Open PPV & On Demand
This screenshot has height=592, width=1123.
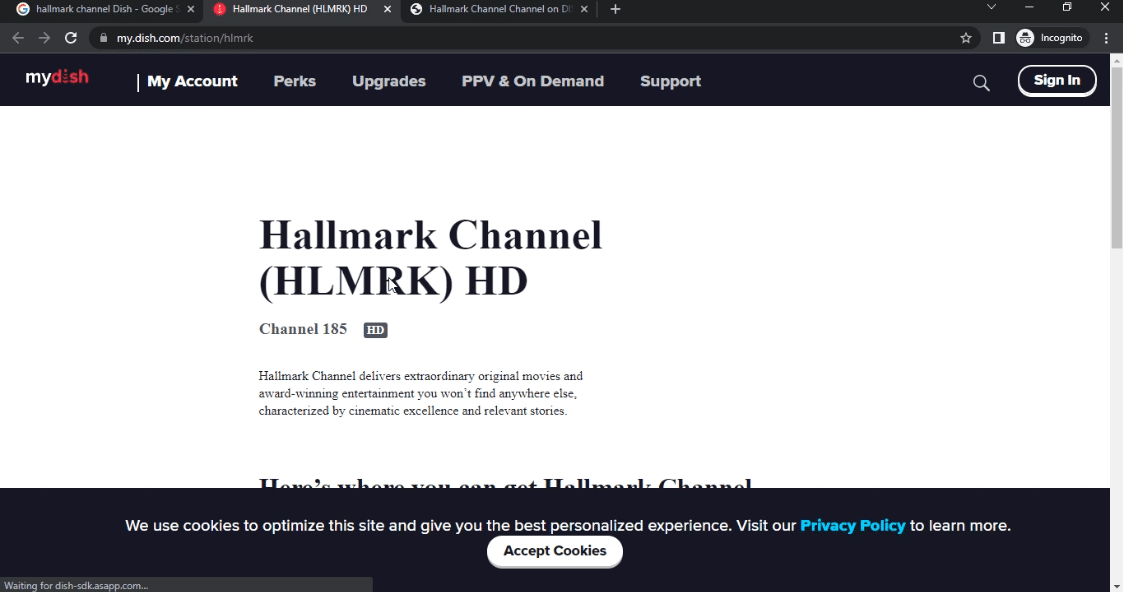pyautogui.click(x=533, y=82)
